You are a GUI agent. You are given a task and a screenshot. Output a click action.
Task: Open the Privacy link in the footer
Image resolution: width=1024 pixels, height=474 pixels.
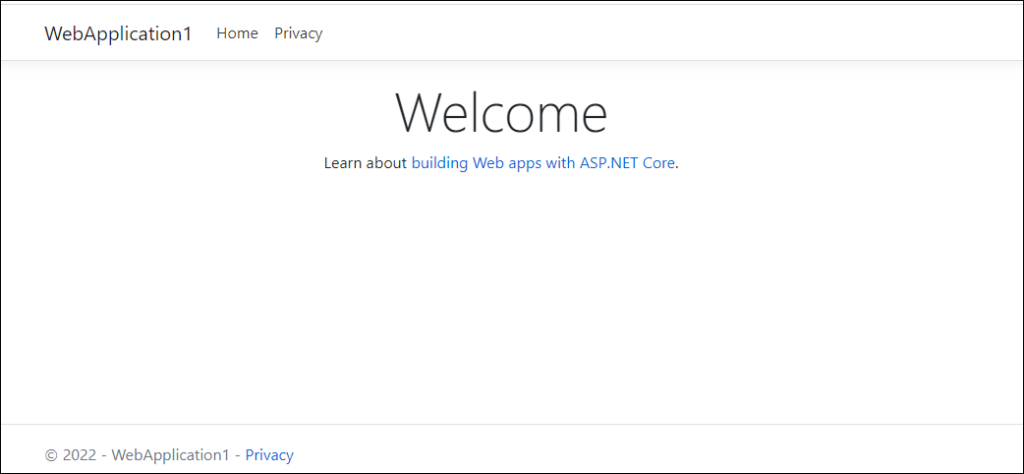(x=269, y=455)
